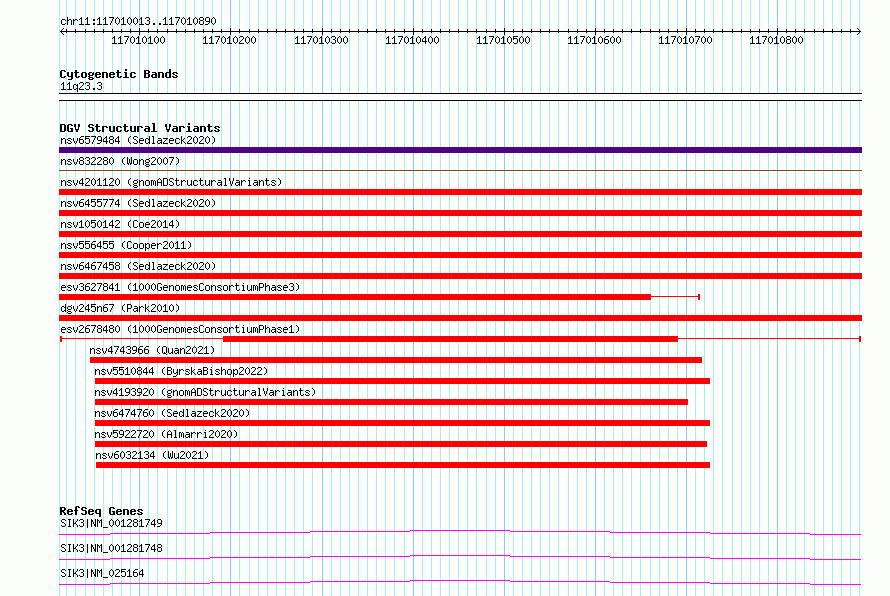Viewport: 890px width, 596px height.
Task: Click the nsv6579484 (Sedlazeck2020) variant label
Action: click(x=138, y=140)
